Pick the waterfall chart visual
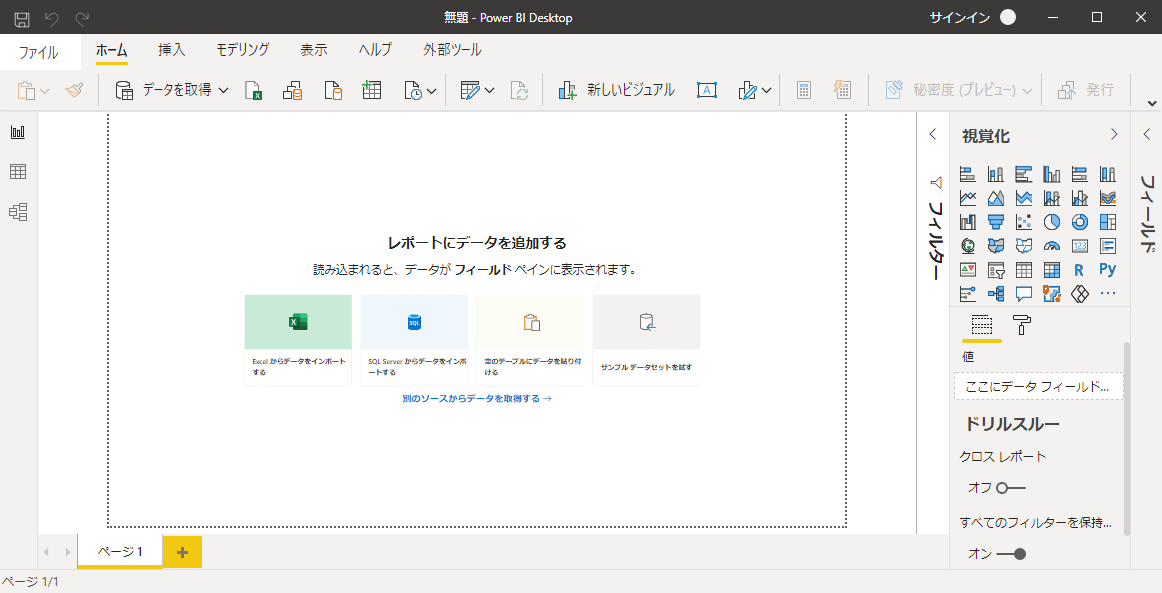The image size is (1162, 593). point(968,222)
